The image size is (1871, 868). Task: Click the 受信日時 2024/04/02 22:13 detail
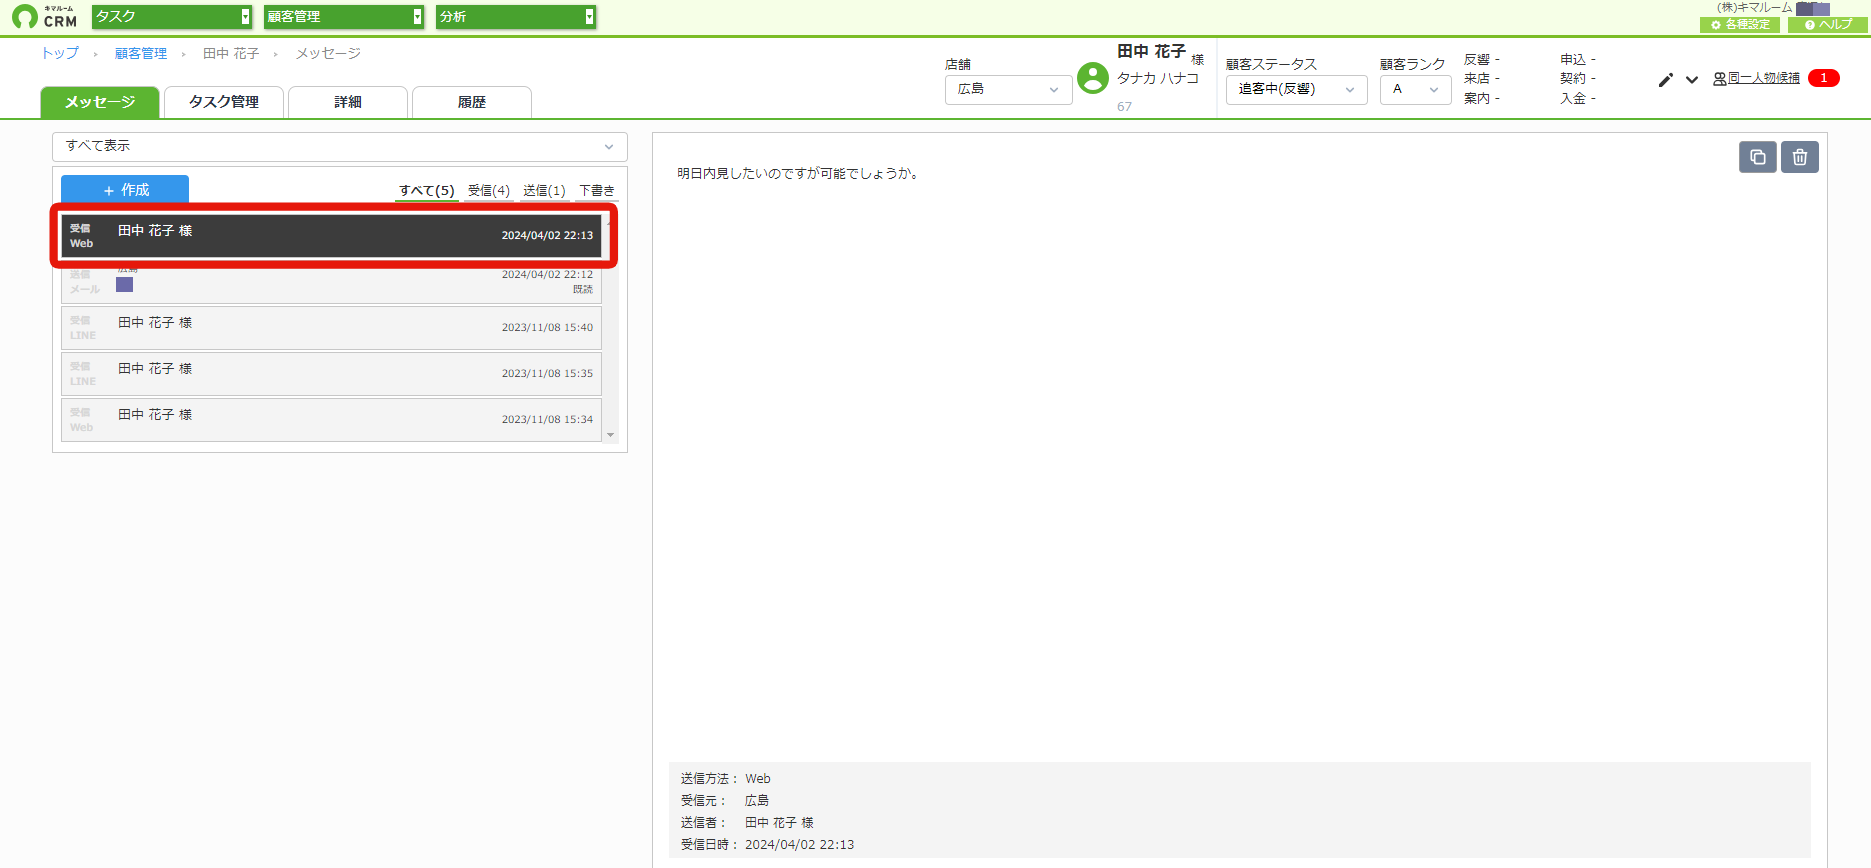(x=767, y=845)
